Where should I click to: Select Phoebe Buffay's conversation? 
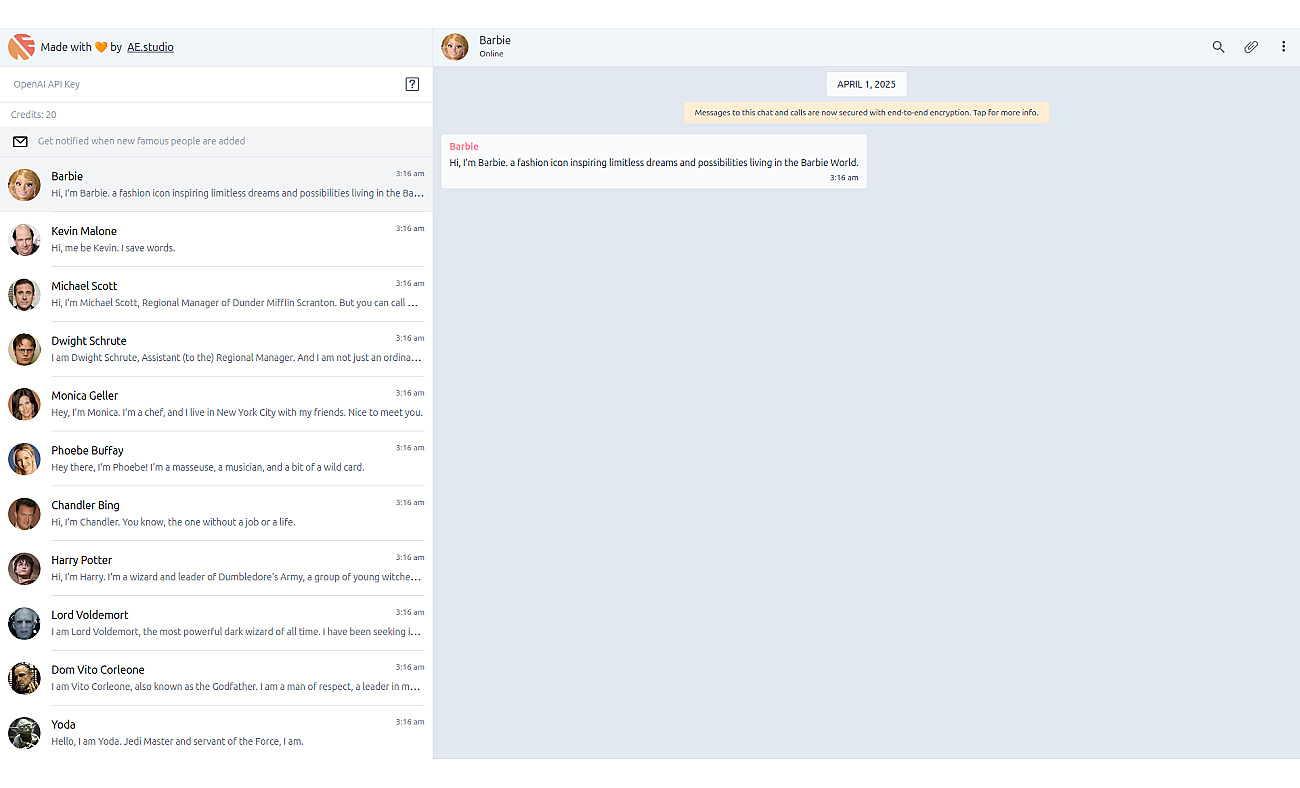pyautogui.click(x=216, y=459)
